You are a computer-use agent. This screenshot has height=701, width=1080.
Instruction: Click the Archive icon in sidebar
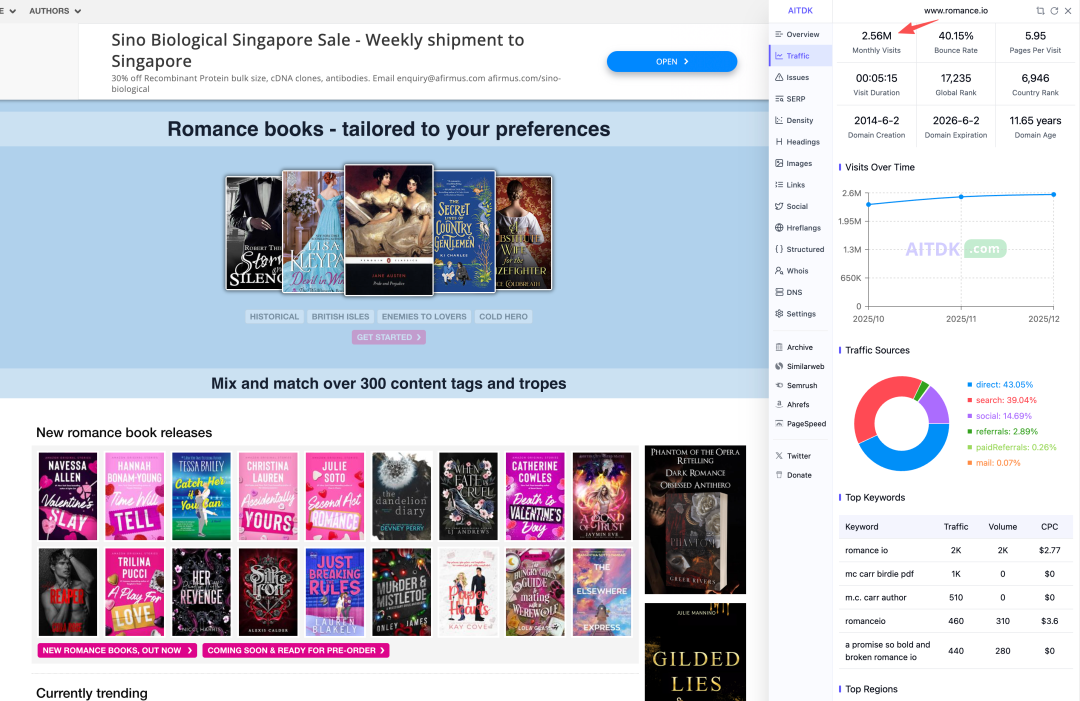pos(779,347)
